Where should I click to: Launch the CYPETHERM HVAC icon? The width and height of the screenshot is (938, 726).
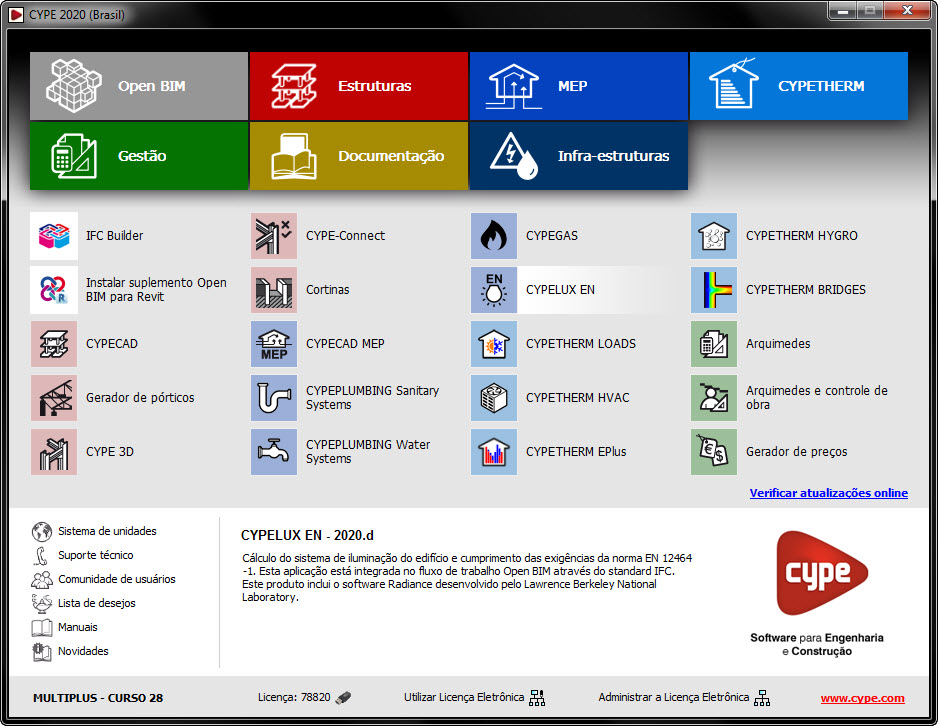point(494,398)
